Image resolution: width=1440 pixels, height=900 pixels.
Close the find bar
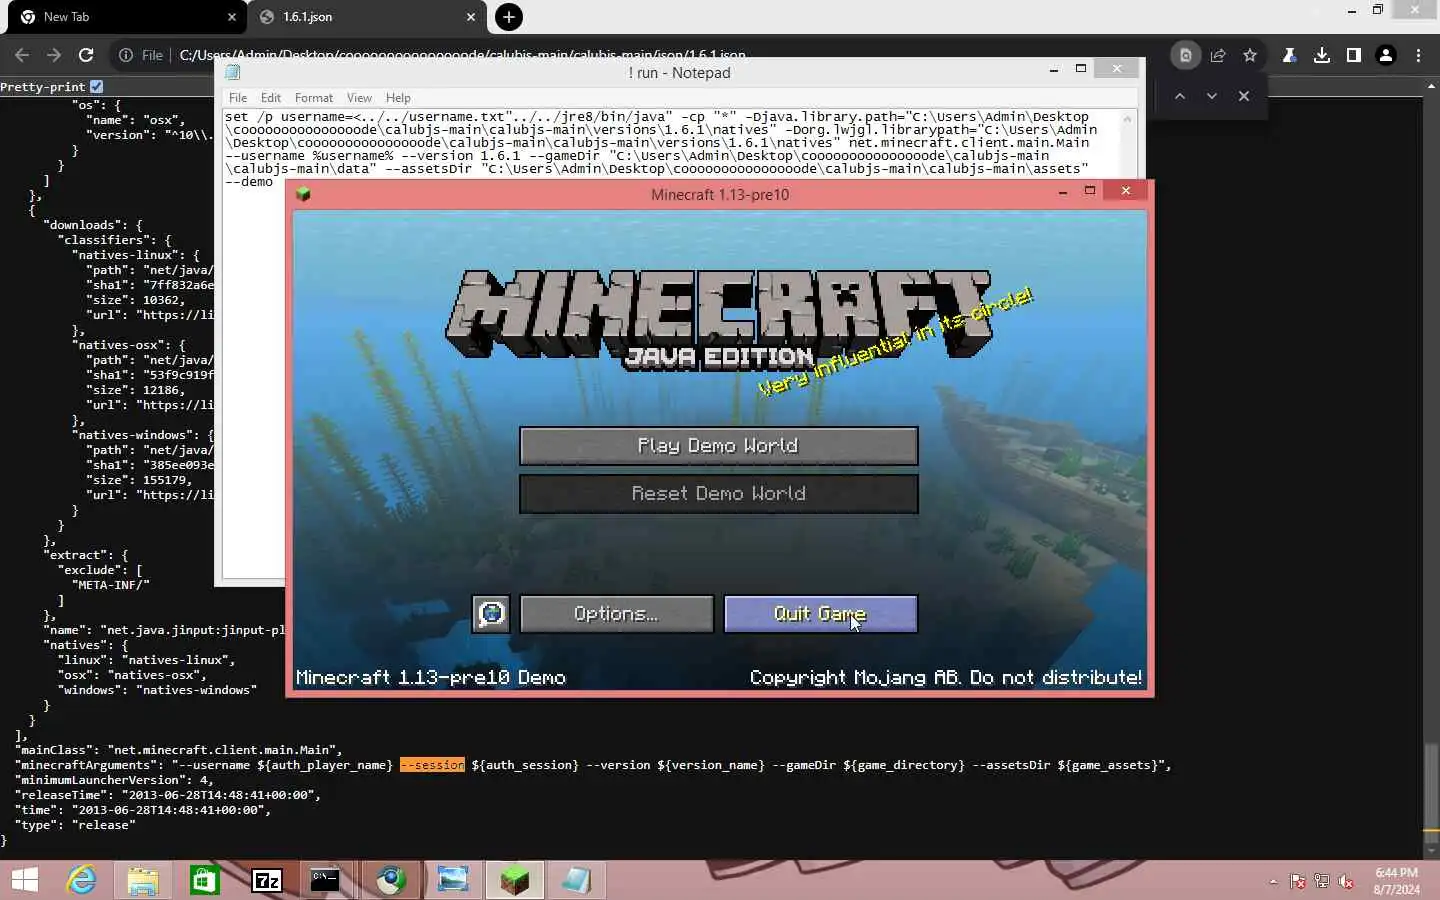point(1244,96)
